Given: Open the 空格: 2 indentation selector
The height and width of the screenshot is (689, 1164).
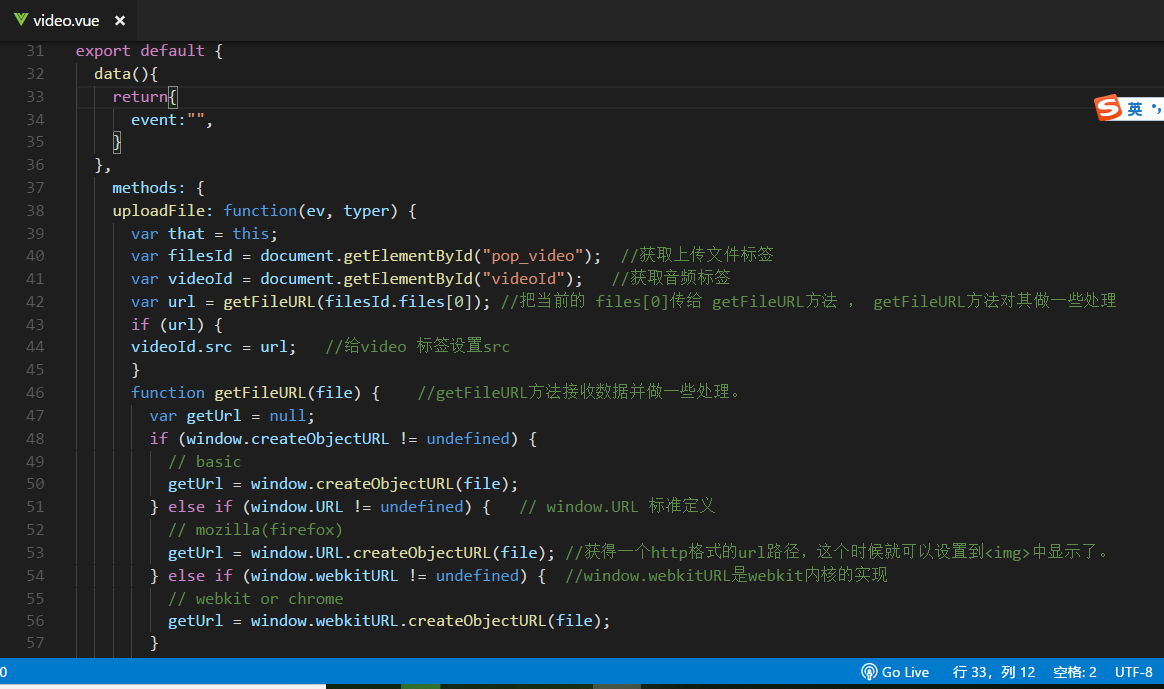Looking at the screenshot, I should coord(1075,672).
